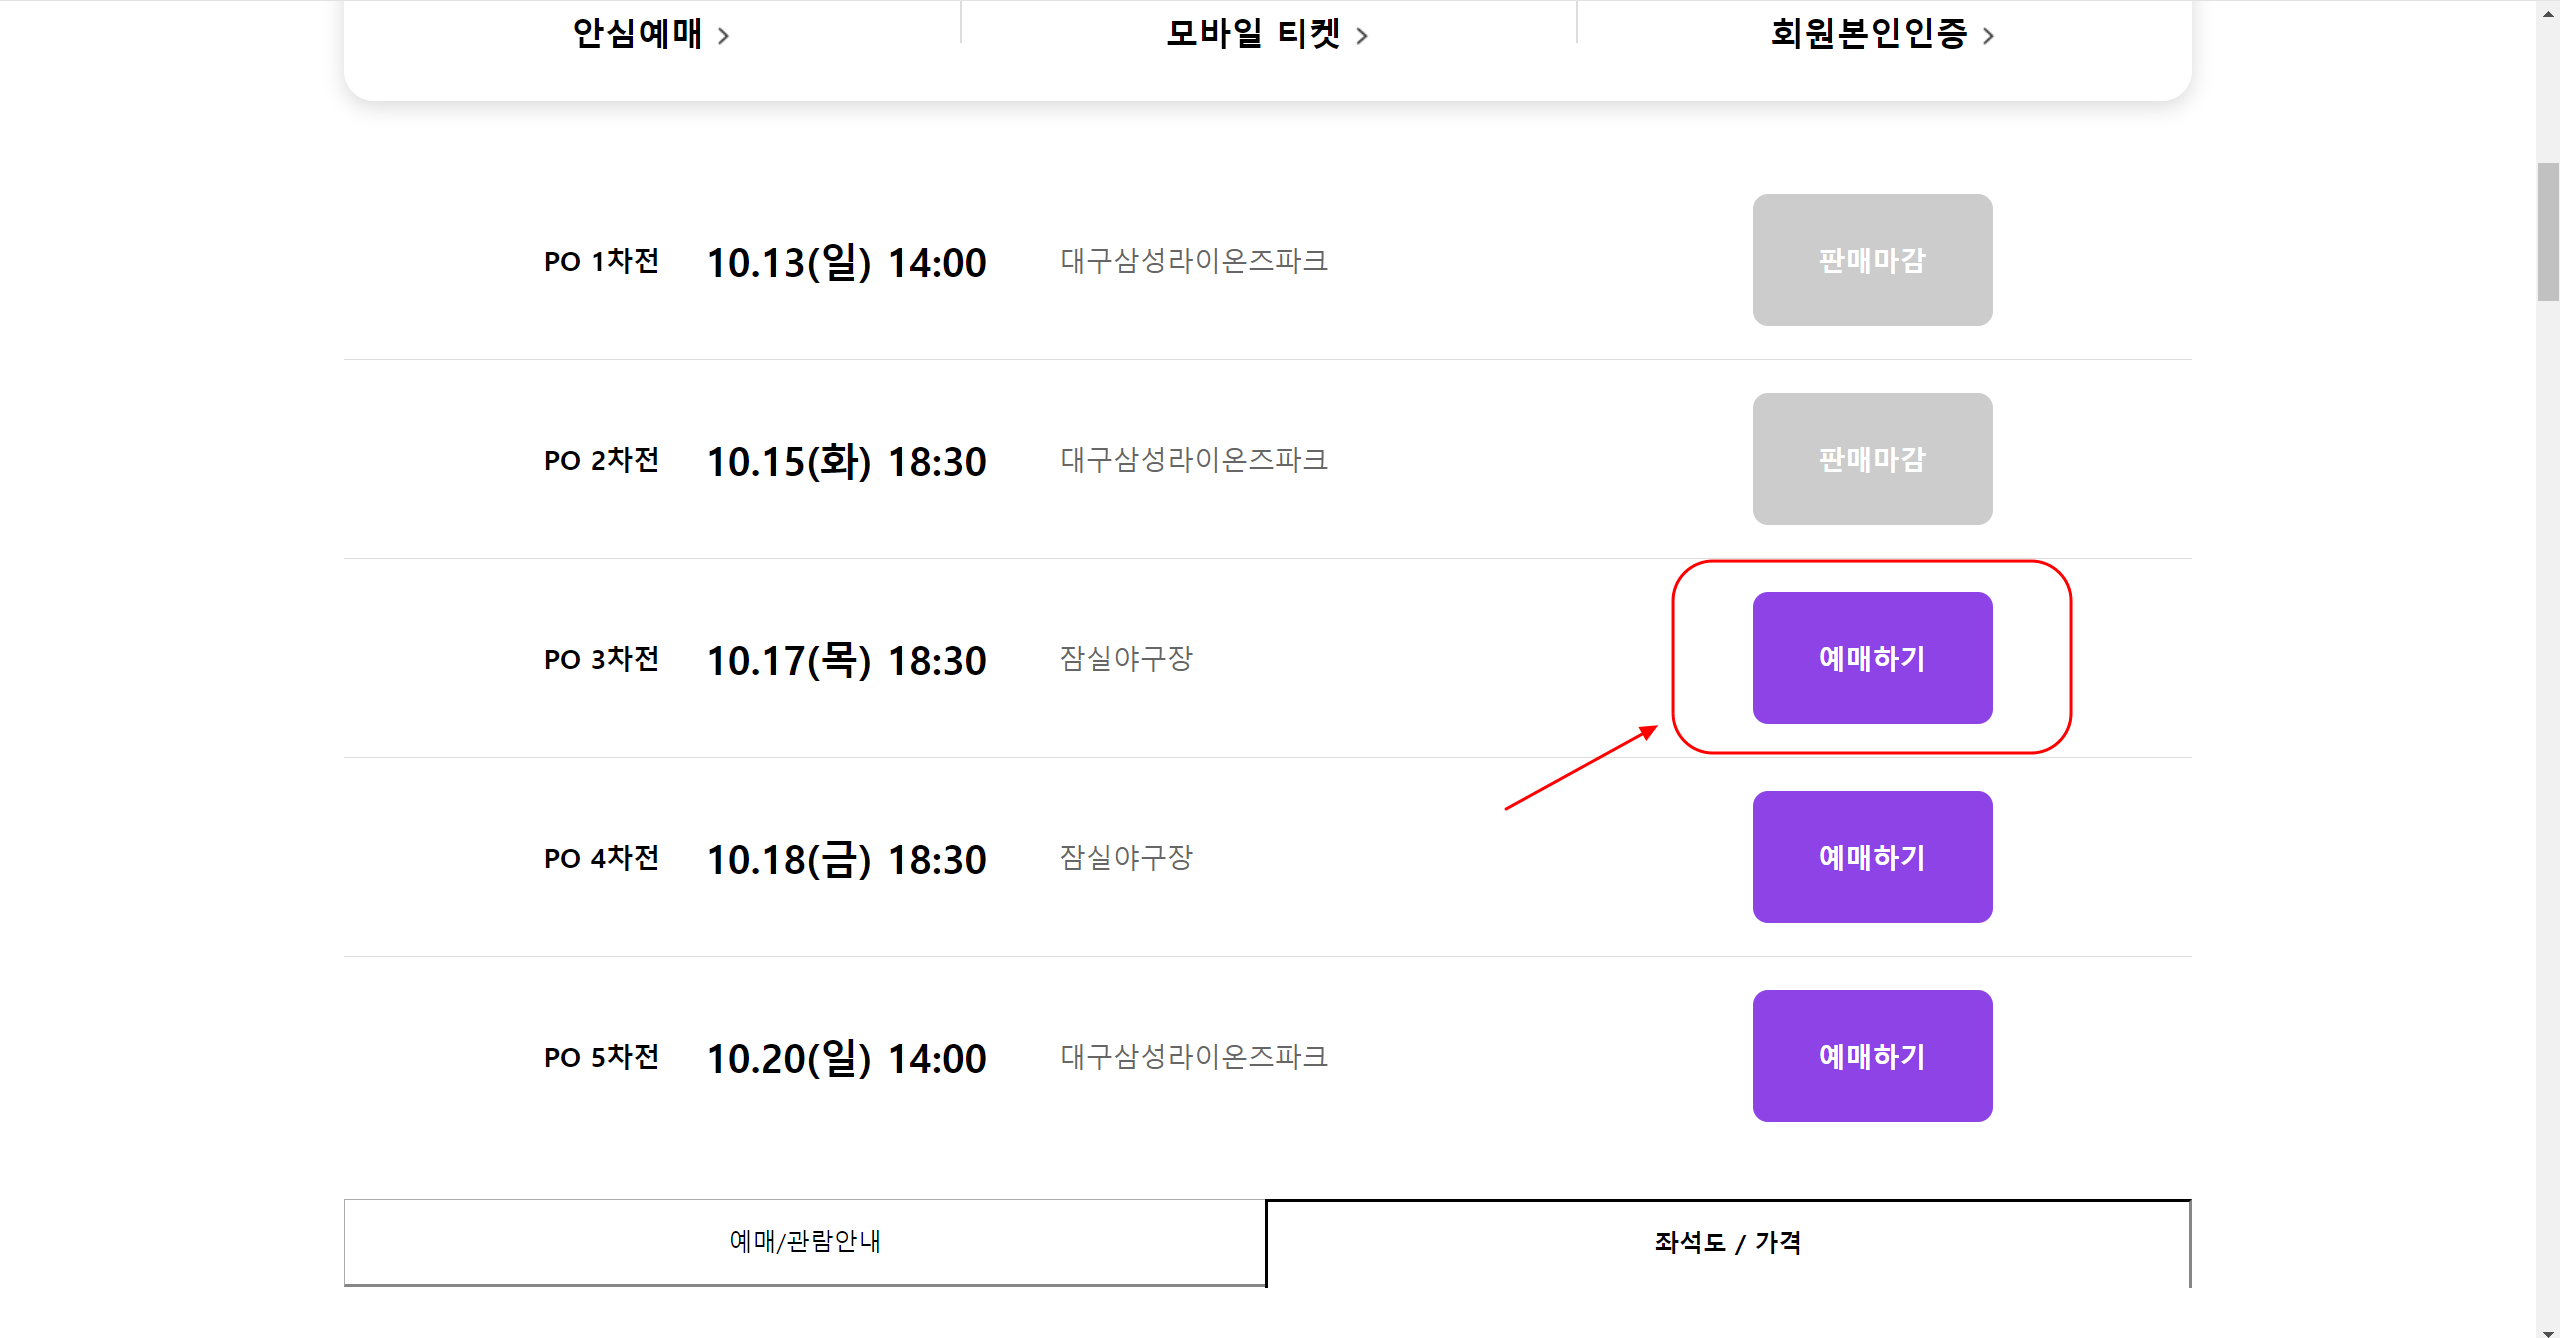The height and width of the screenshot is (1338, 2560).
Task: Click the purple 예매하기 icon for PO 5차전
Action: (1872, 1056)
